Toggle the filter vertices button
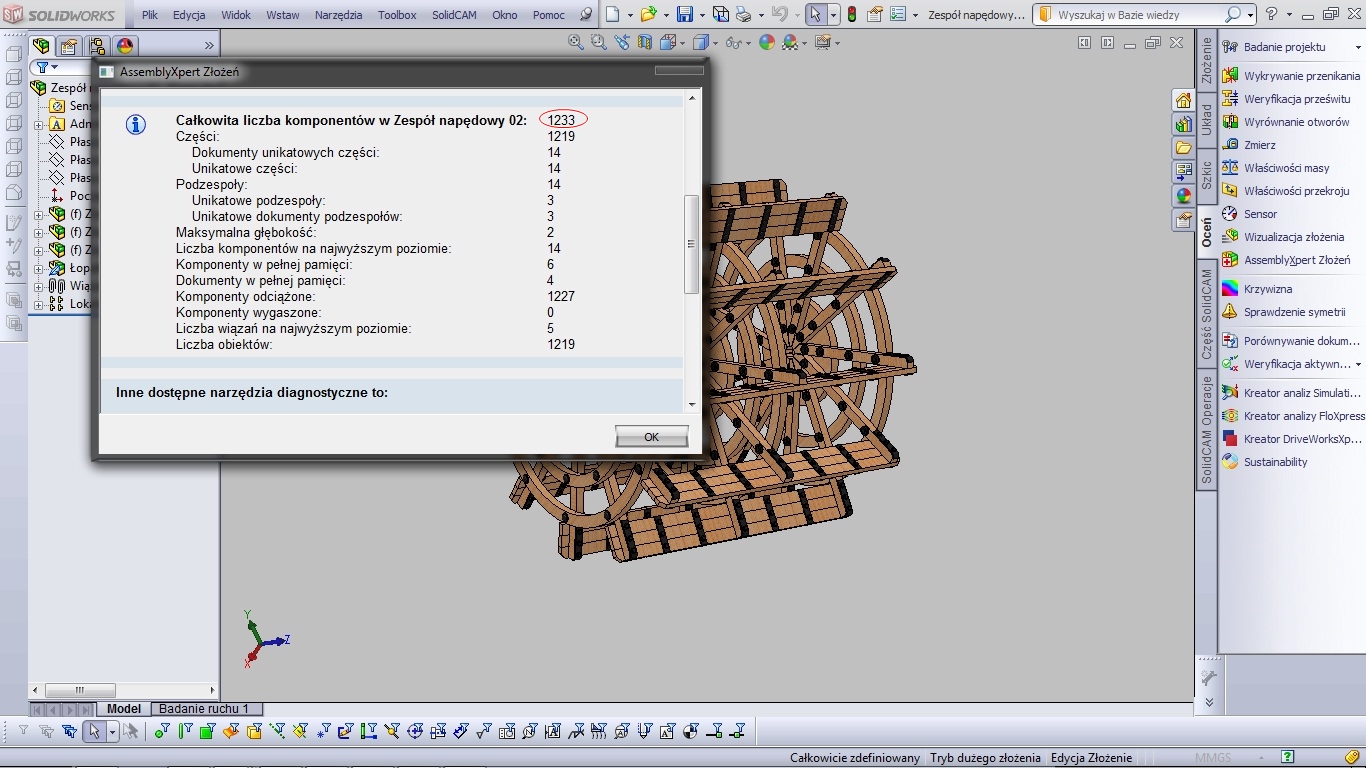 (162, 732)
